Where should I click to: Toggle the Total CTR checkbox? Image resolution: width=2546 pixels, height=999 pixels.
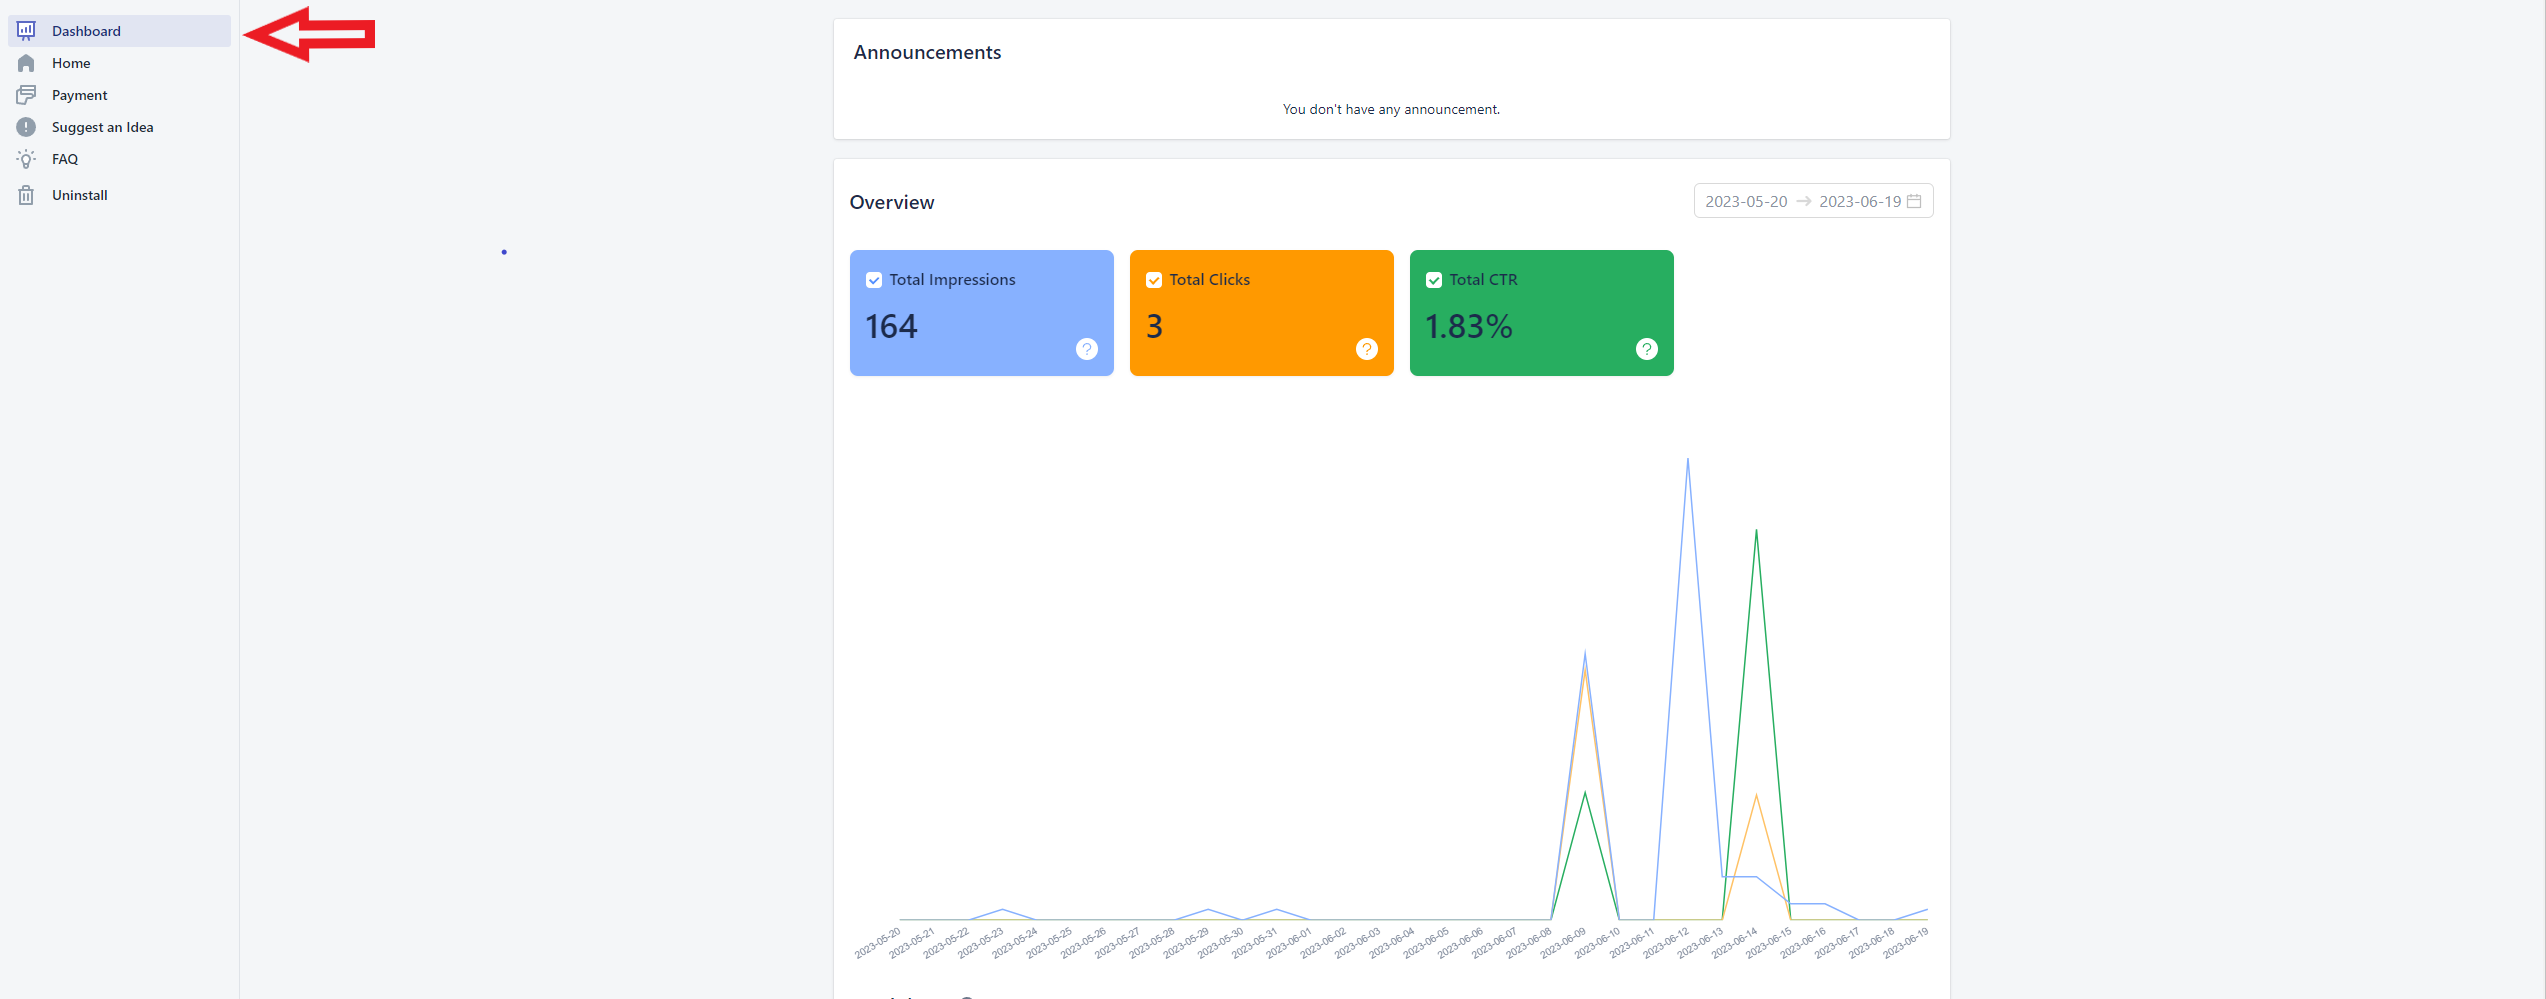pyautogui.click(x=1434, y=280)
